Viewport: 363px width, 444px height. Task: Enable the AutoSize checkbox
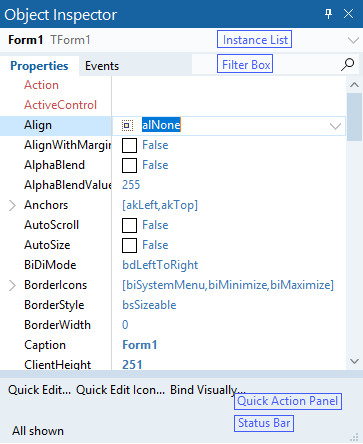pyautogui.click(x=129, y=245)
